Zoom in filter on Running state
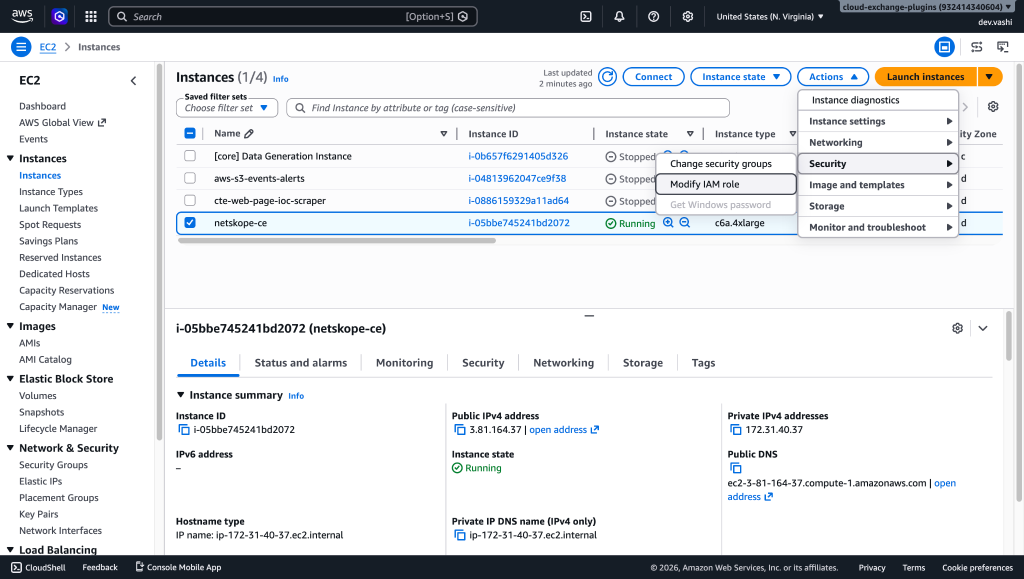Image resolution: width=1024 pixels, height=579 pixels. pyautogui.click(x=668, y=223)
